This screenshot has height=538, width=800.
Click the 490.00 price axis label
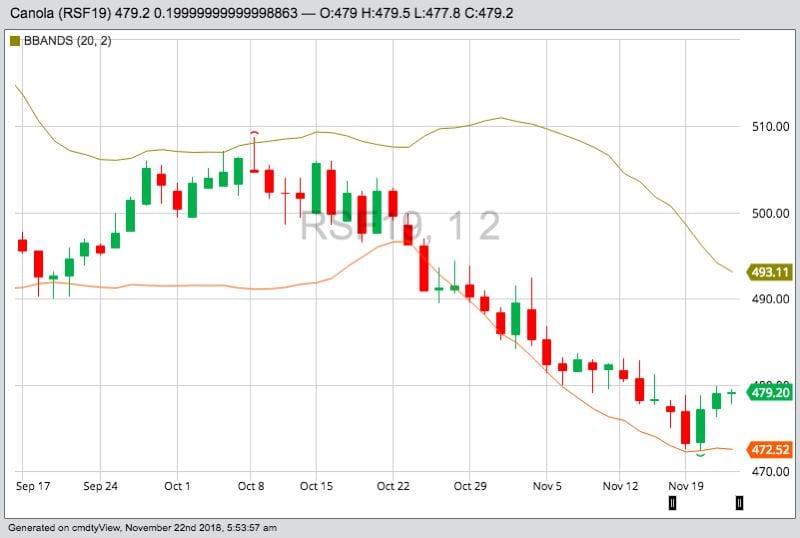click(x=770, y=299)
